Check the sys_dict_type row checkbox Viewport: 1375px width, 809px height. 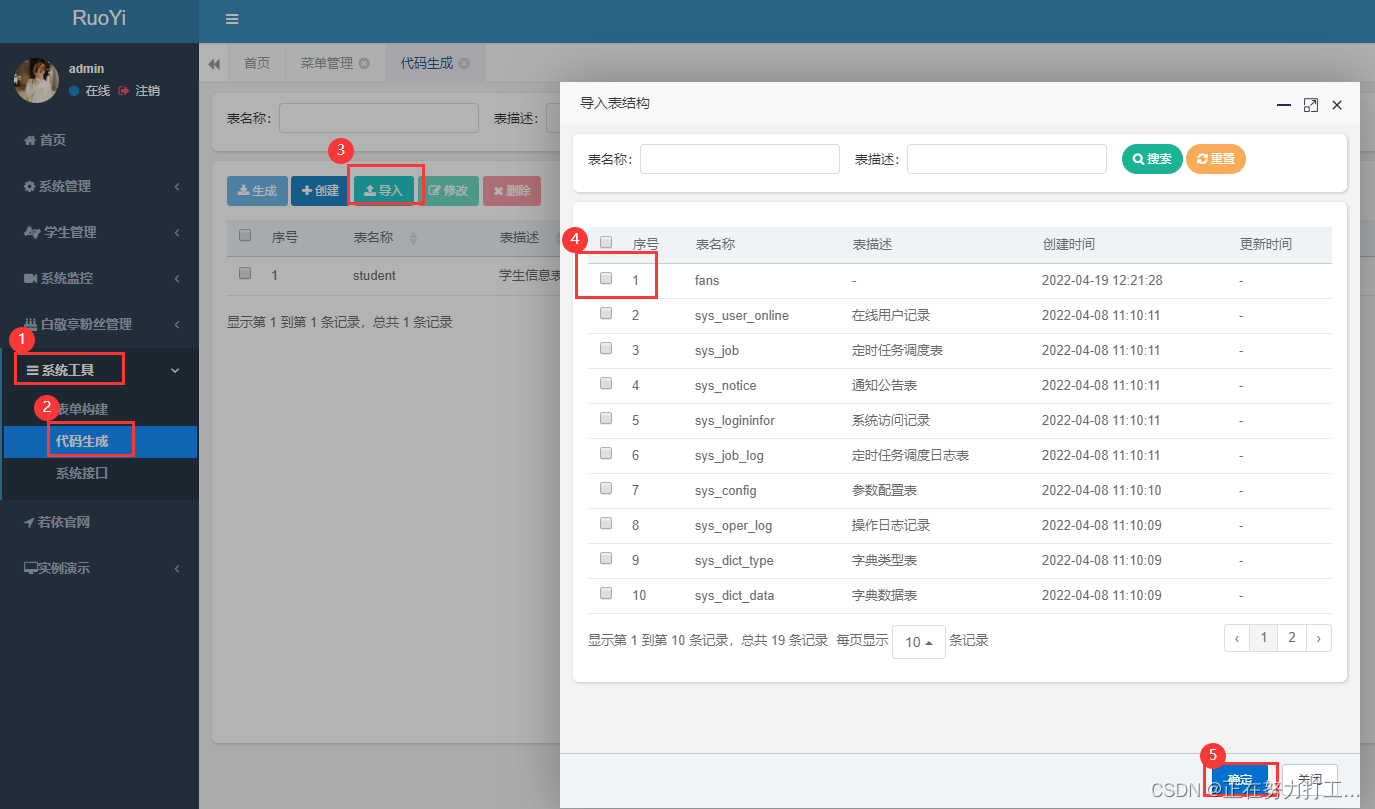coord(606,559)
